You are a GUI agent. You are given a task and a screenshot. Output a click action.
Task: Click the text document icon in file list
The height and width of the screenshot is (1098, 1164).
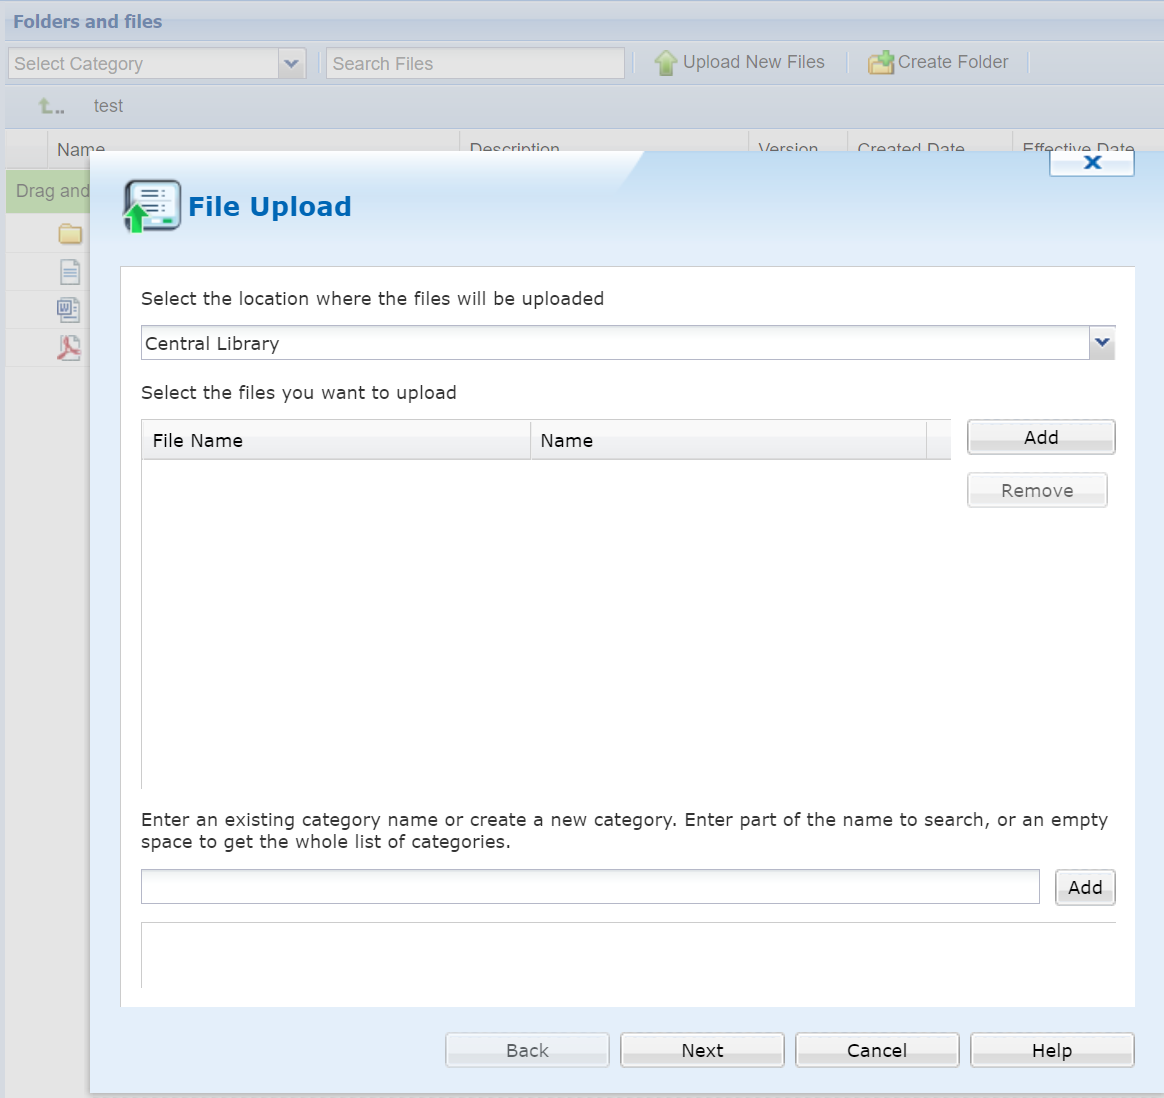point(70,272)
